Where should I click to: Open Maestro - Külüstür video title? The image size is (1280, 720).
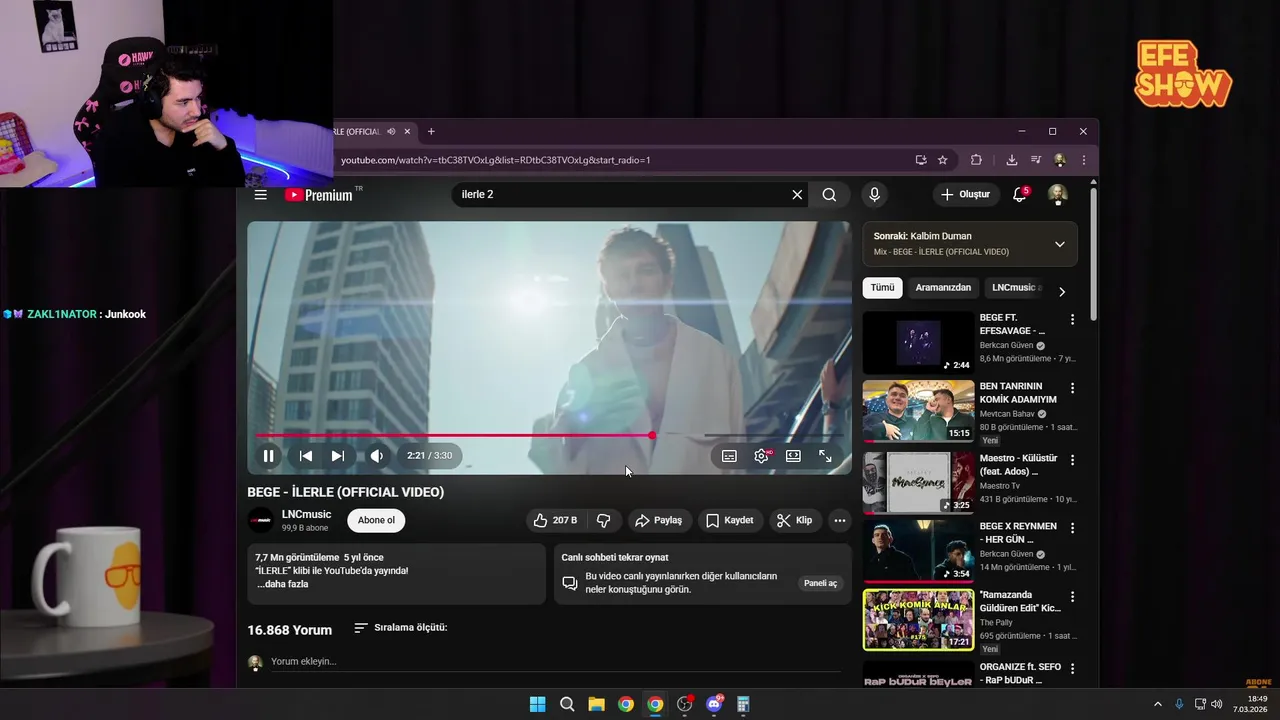tap(1016, 465)
